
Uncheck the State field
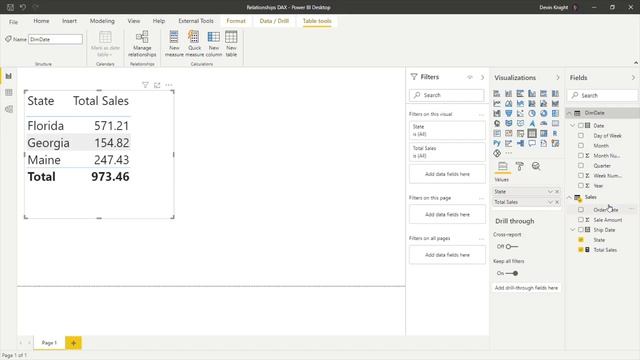tap(581, 240)
